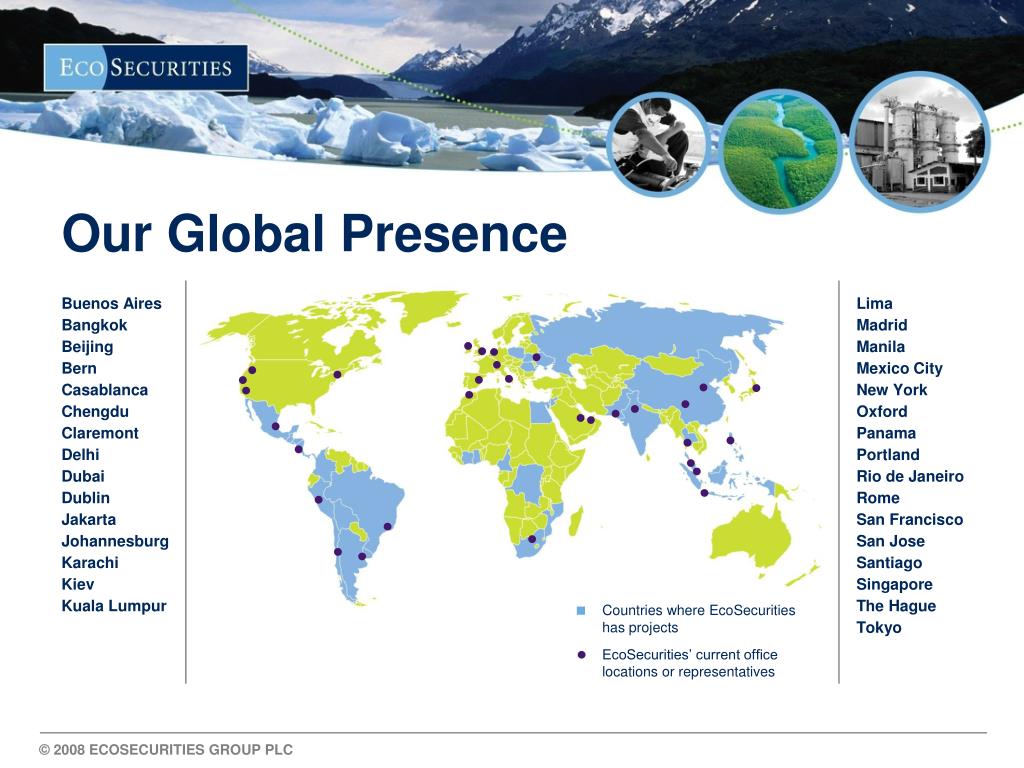Select 'Kiev' in the city list
The image size is (1024, 768).
[x=78, y=584]
